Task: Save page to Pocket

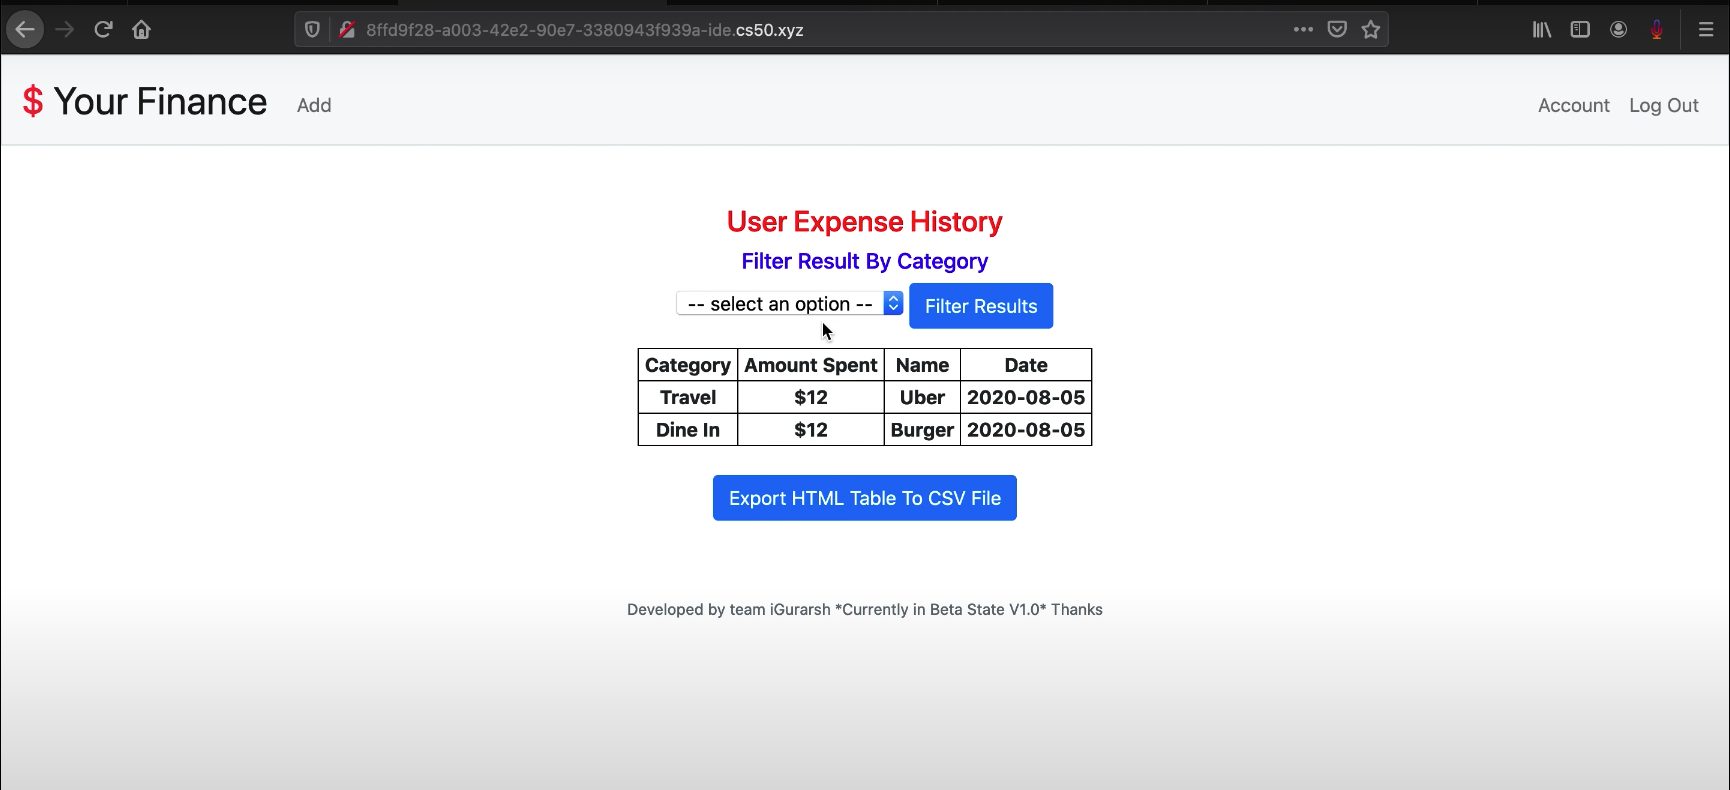Action: (1337, 30)
